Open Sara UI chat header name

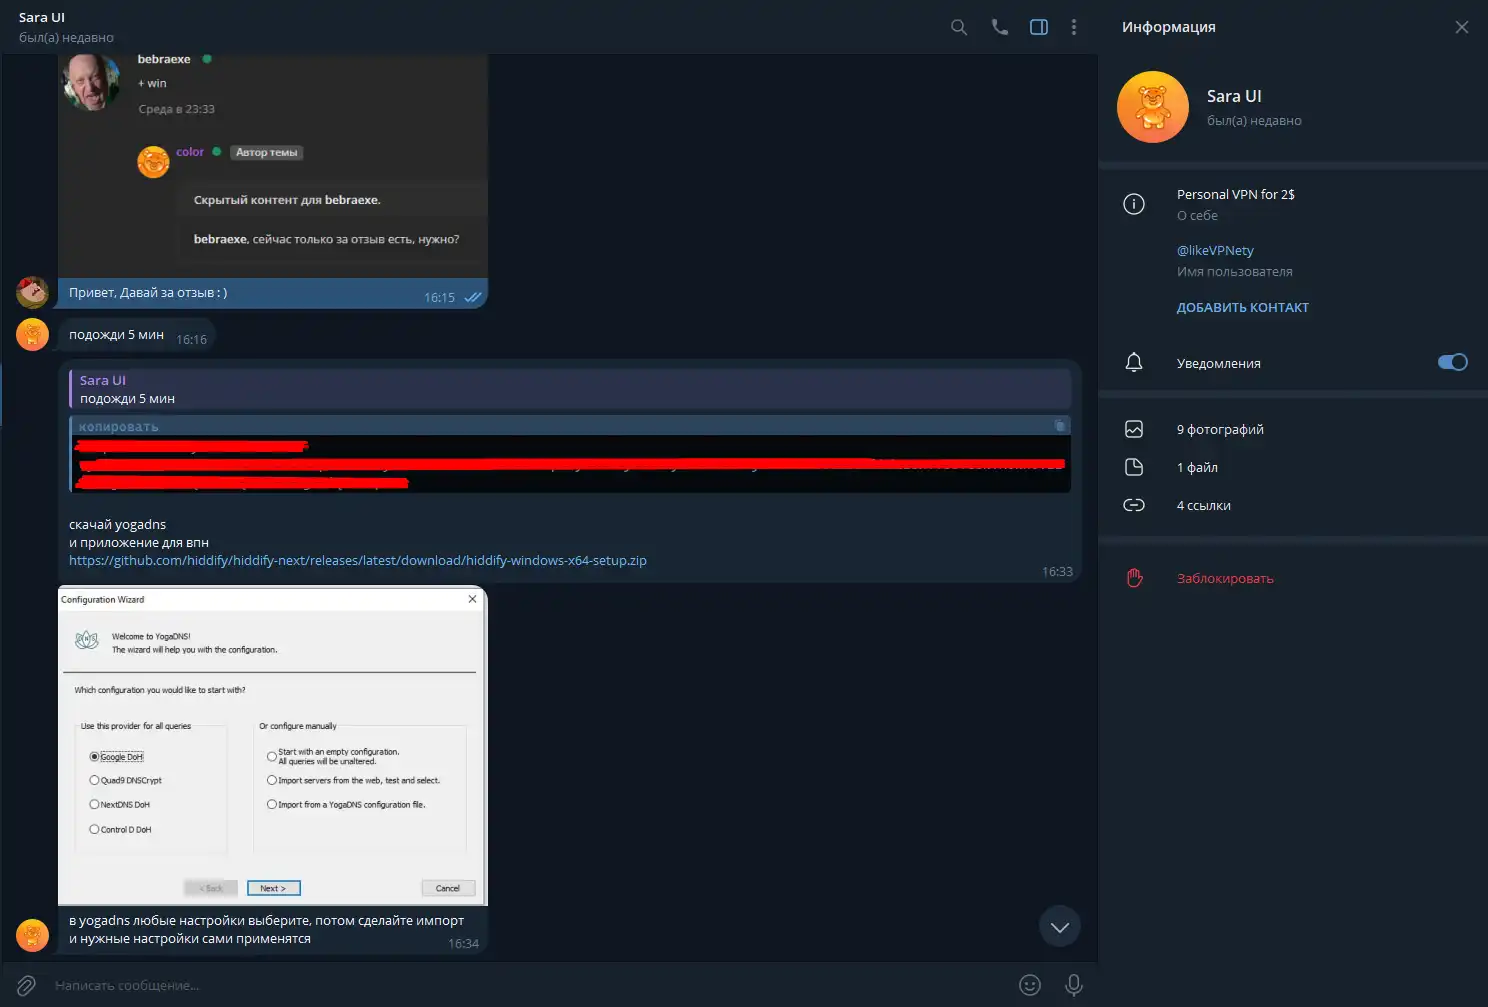coord(42,17)
